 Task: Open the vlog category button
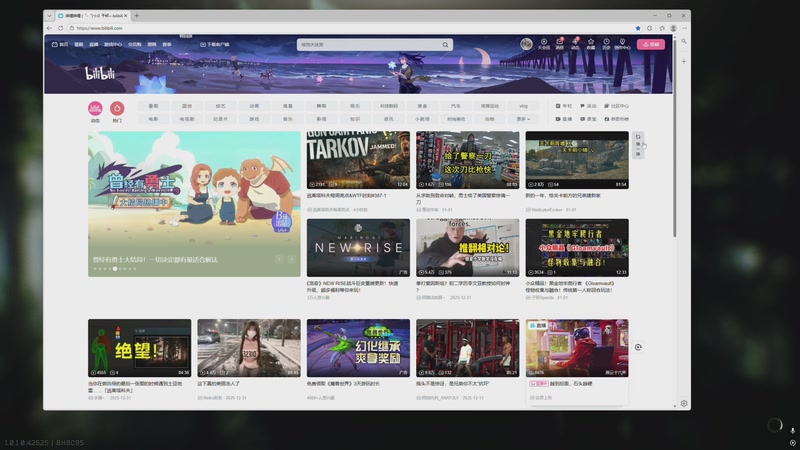tap(523, 106)
